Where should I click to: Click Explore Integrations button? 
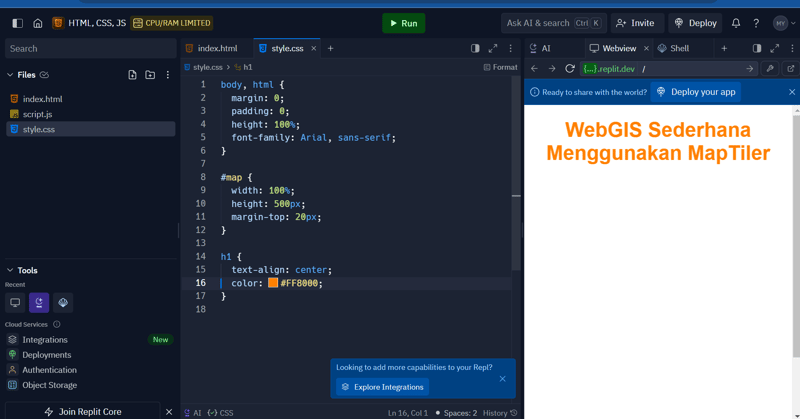click(x=383, y=387)
